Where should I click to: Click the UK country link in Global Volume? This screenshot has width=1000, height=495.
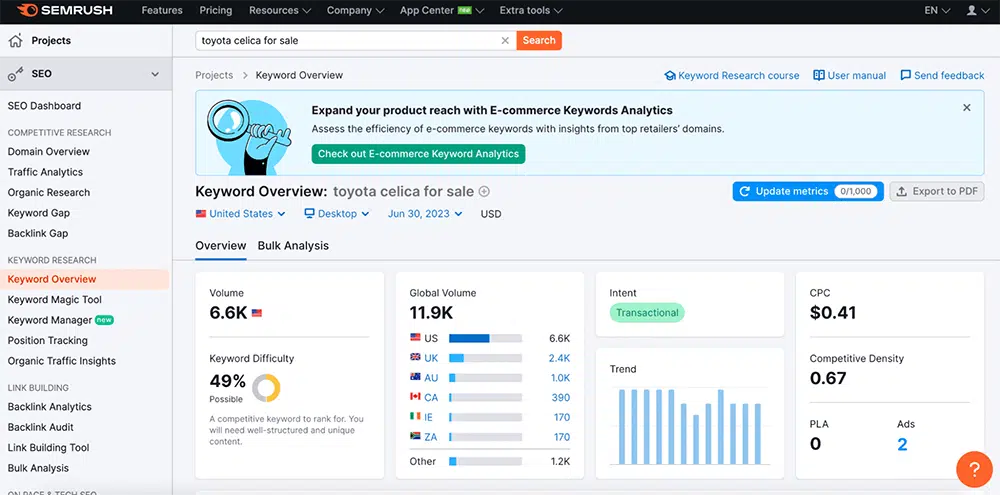click(x=431, y=358)
